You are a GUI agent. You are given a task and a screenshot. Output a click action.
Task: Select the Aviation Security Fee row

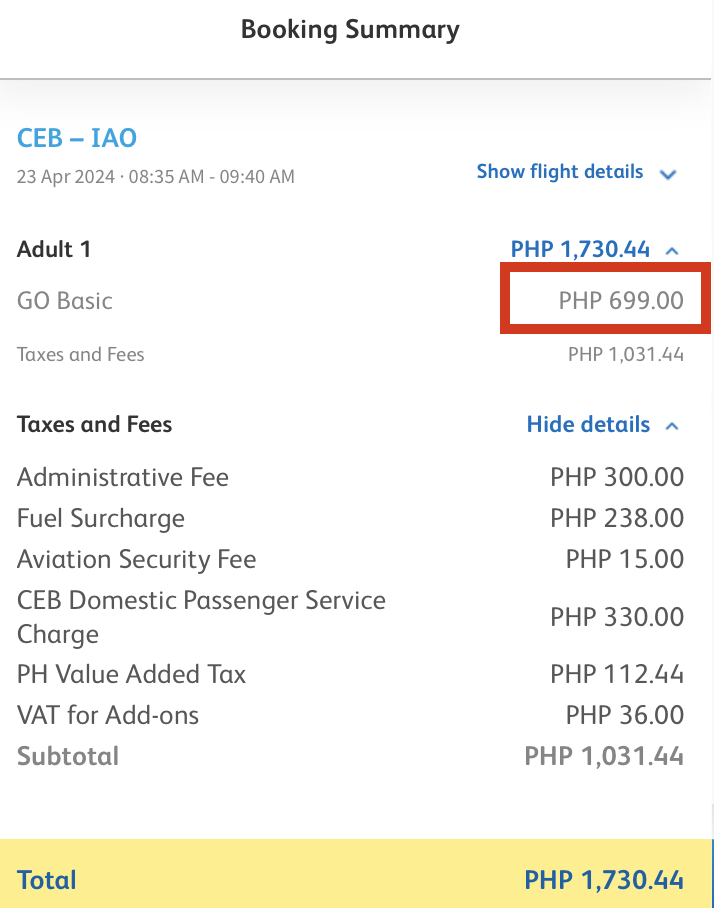click(350, 559)
